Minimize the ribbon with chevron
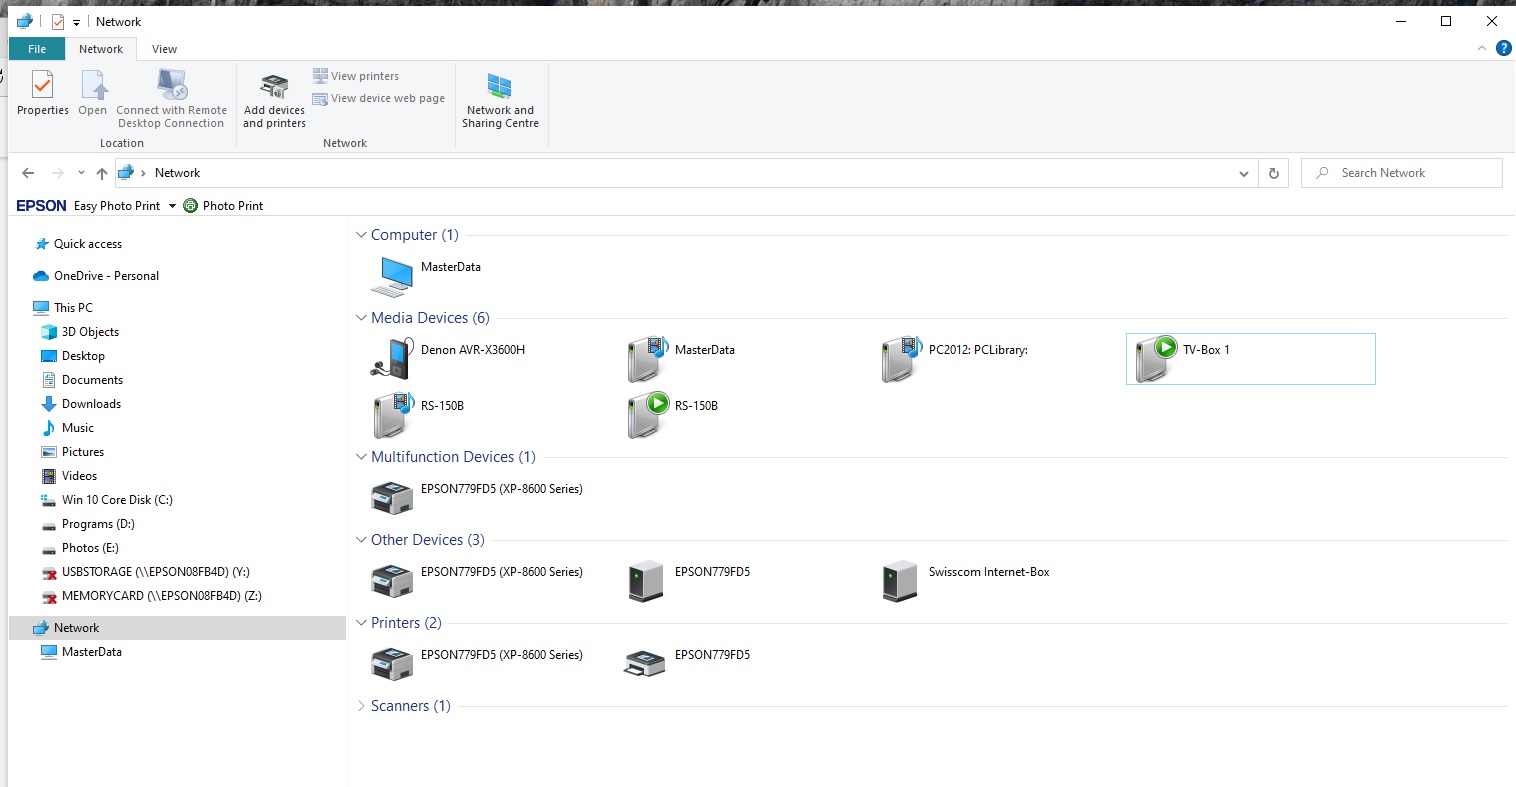This screenshot has height=787, width=1516. click(x=1481, y=49)
